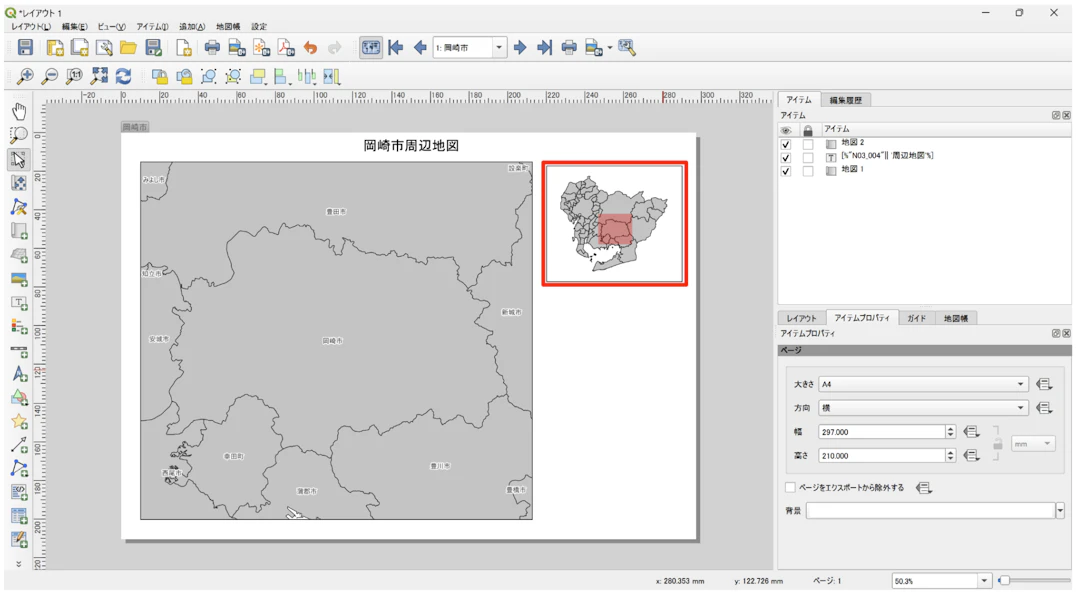Viewport: 1080px width, 595px height.
Task: Click the 幅 width input field
Action: pyautogui.click(x=880, y=432)
